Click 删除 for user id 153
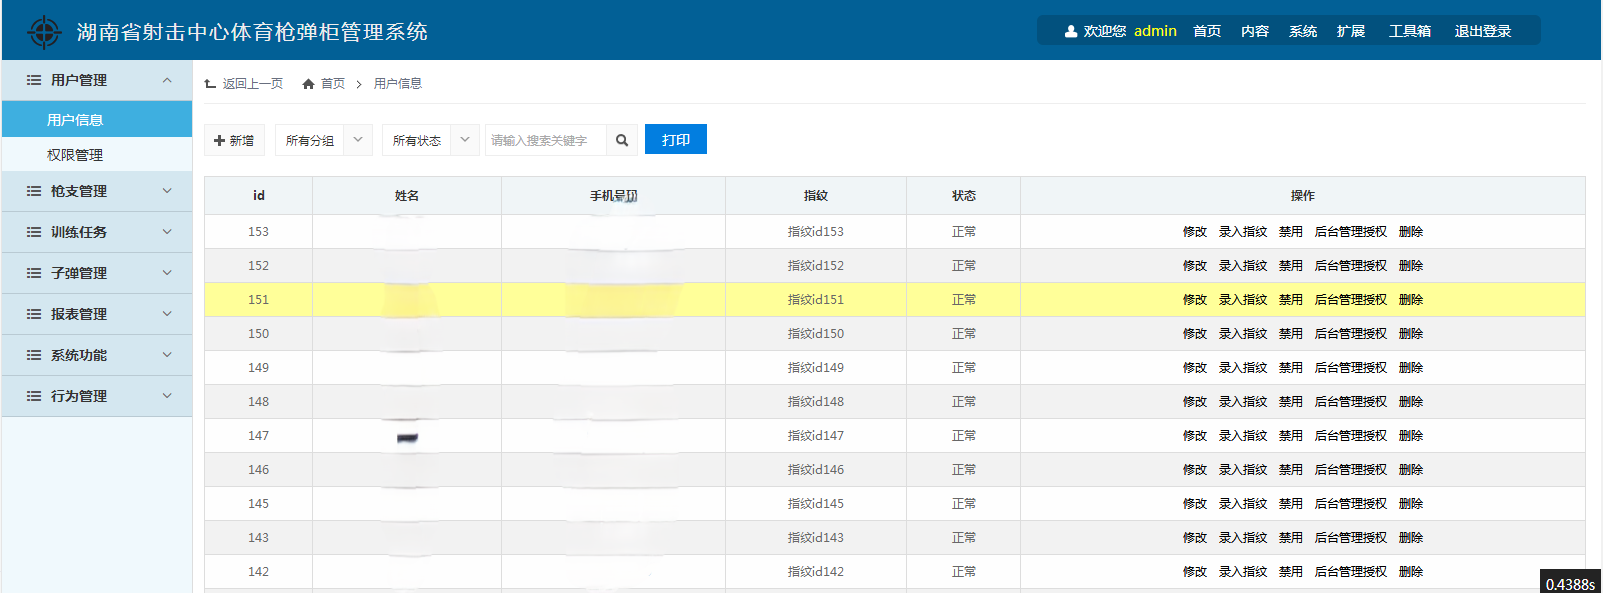The width and height of the screenshot is (1603, 593). [1411, 231]
